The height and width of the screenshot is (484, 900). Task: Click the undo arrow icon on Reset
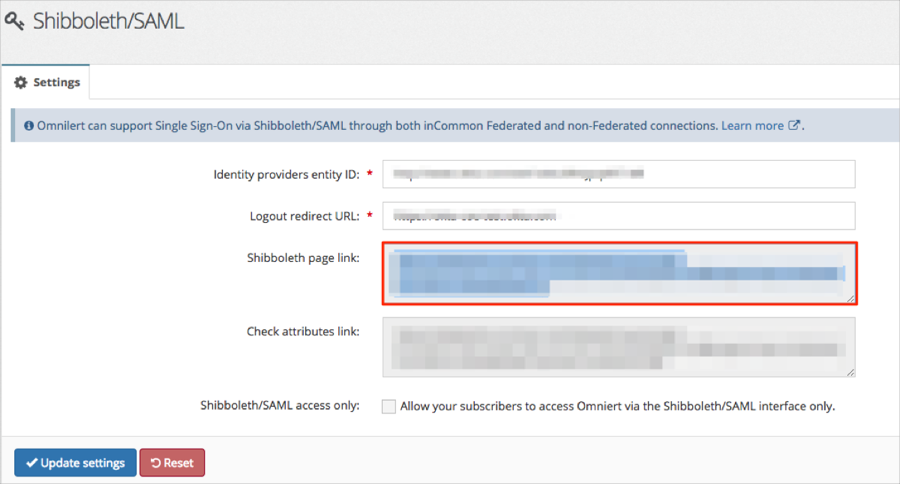155,463
